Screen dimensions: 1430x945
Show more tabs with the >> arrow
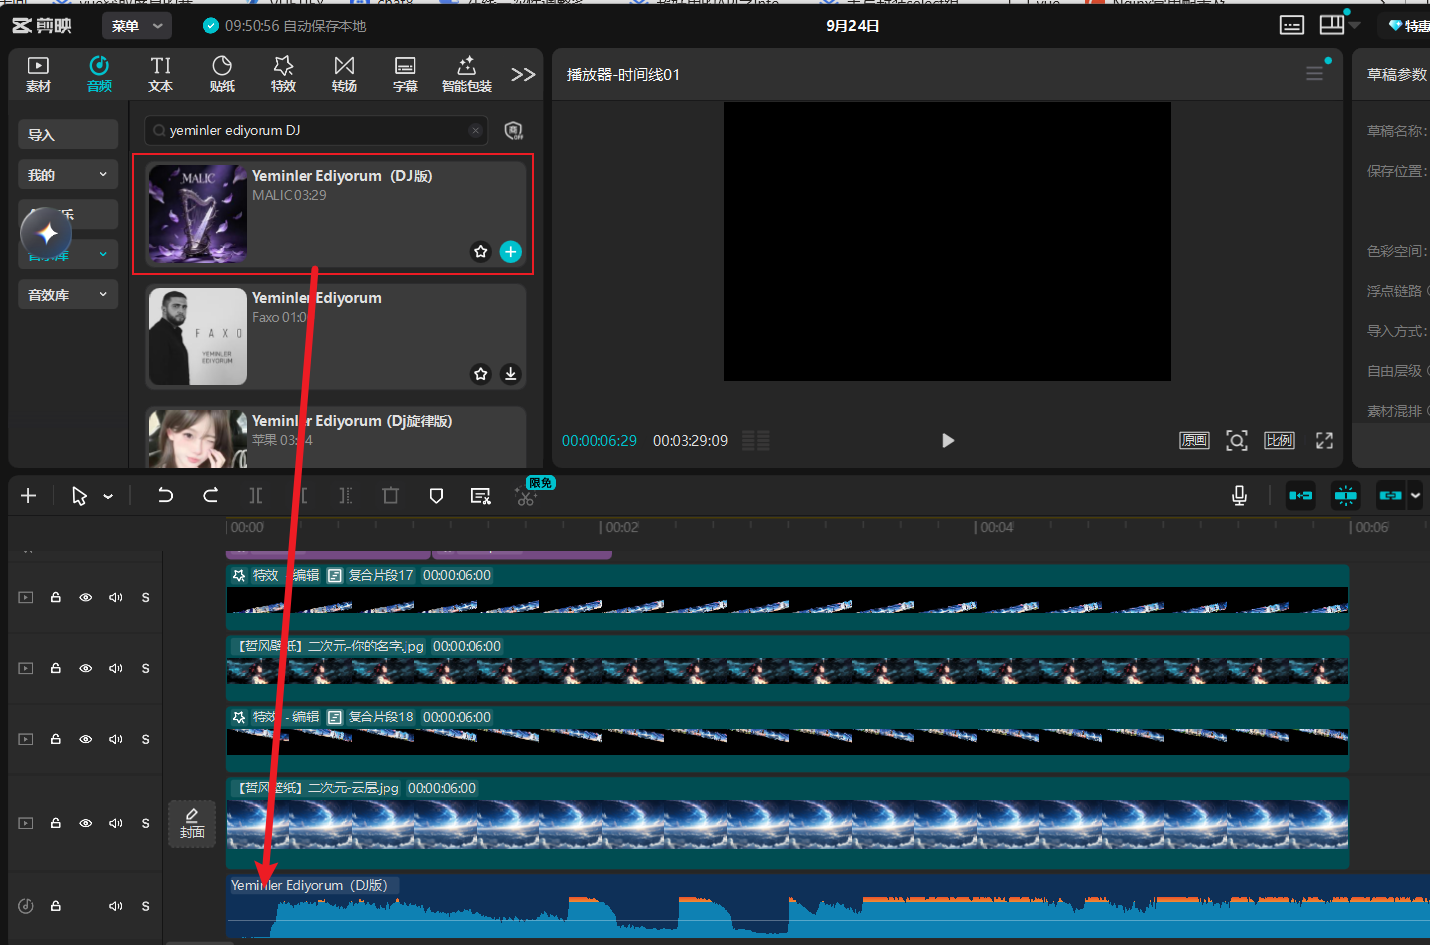point(523,75)
